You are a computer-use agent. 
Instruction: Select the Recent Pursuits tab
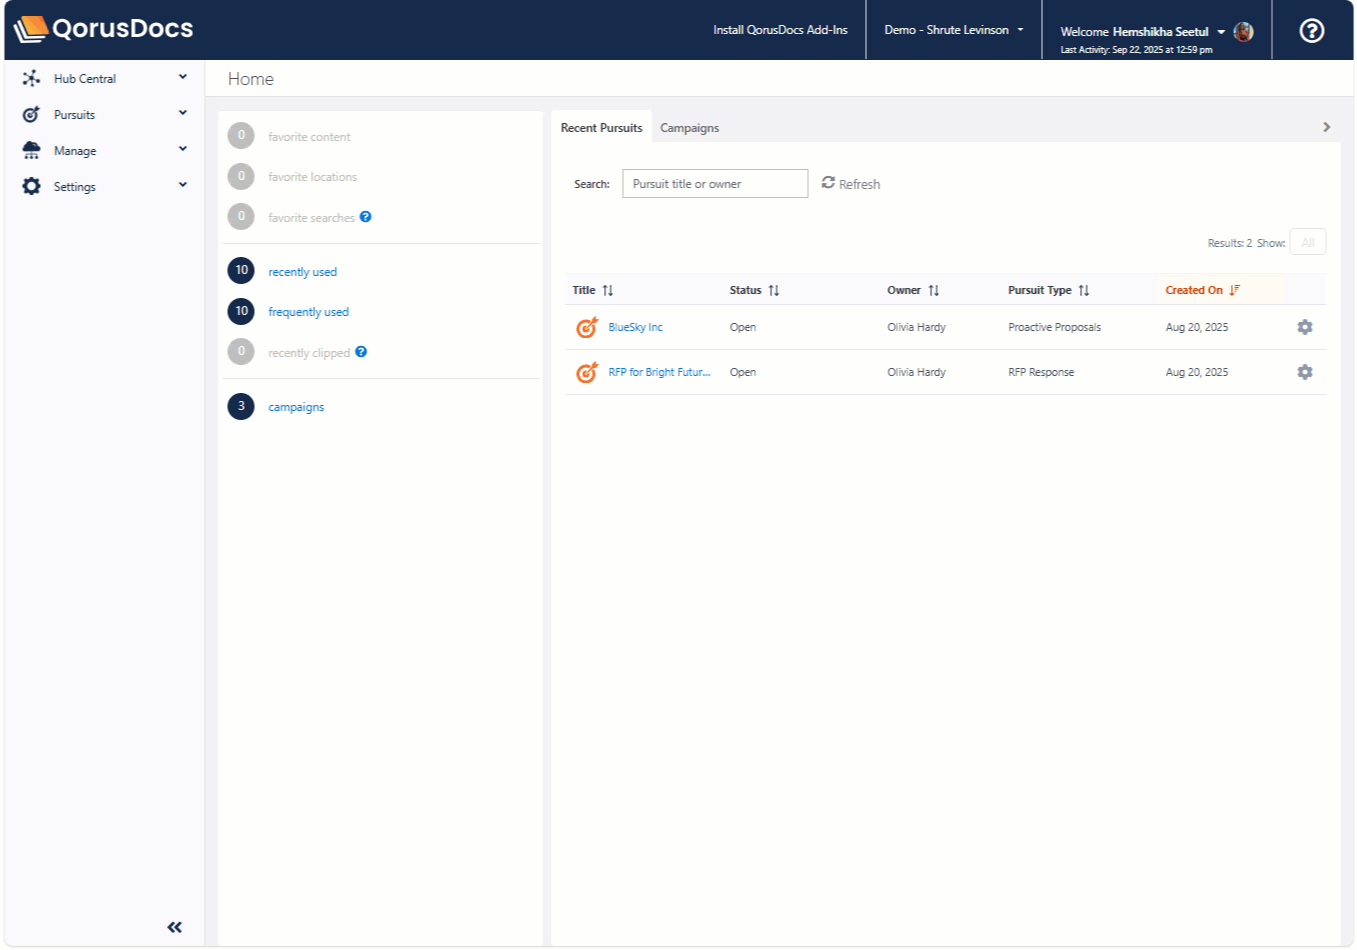pos(601,128)
